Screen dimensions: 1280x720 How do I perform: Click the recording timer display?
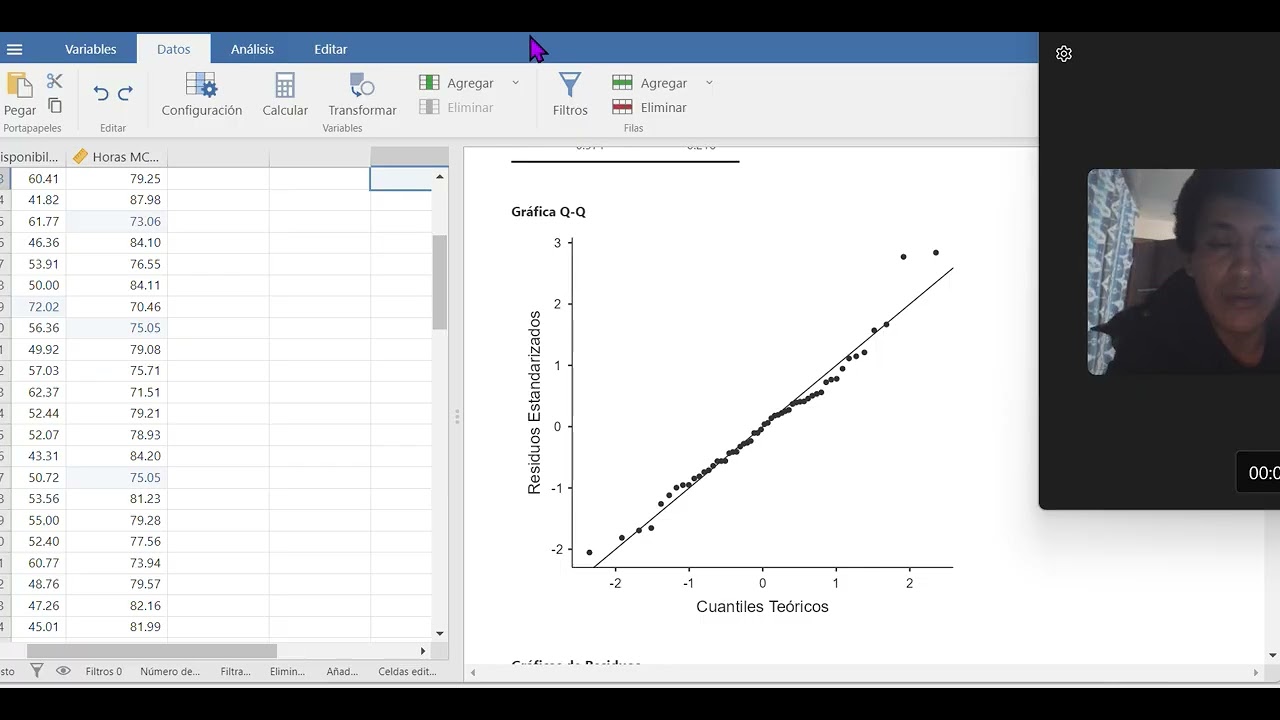coord(1258,473)
